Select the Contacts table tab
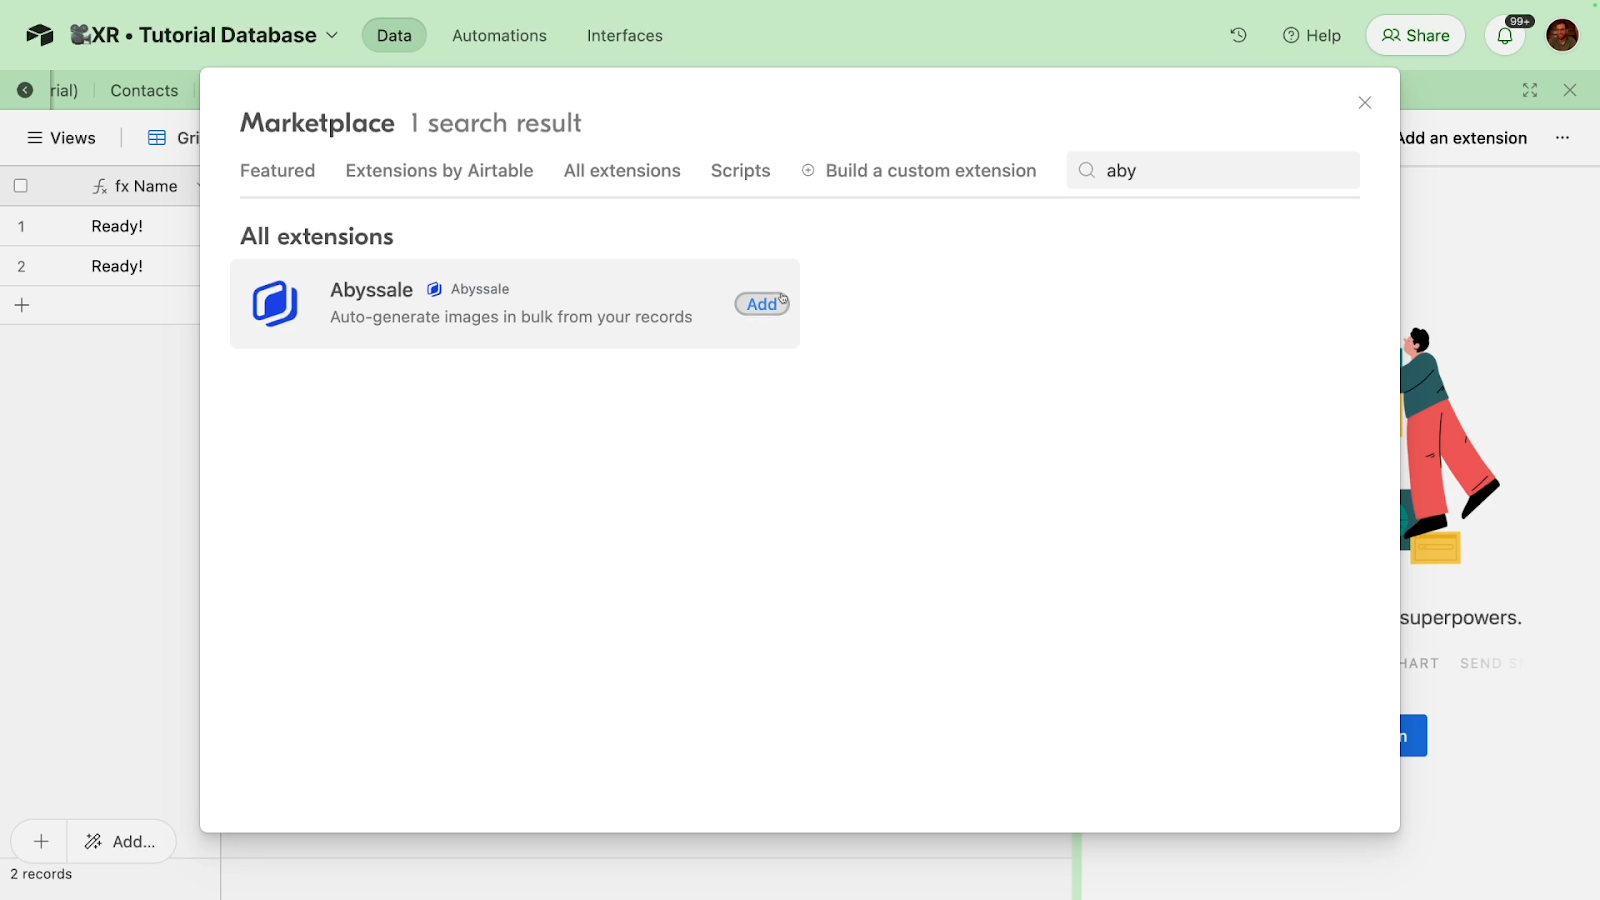The image size is (1600, 900). point(144,90)
